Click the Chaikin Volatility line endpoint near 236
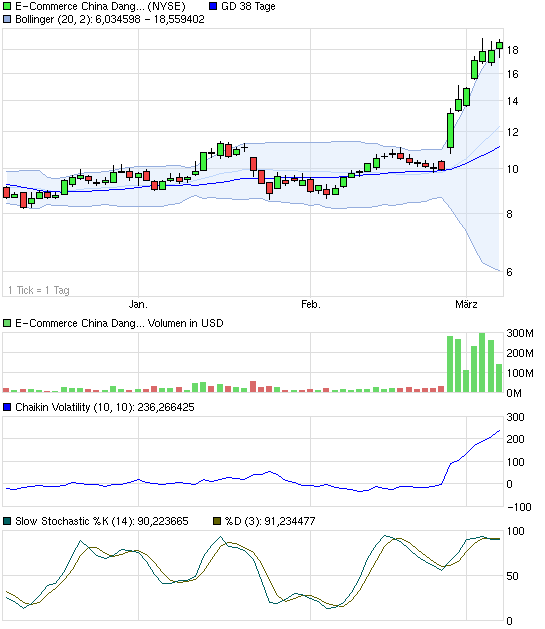Image resolution: width=545 pixels, height=629 pixels. pos(500,430)
